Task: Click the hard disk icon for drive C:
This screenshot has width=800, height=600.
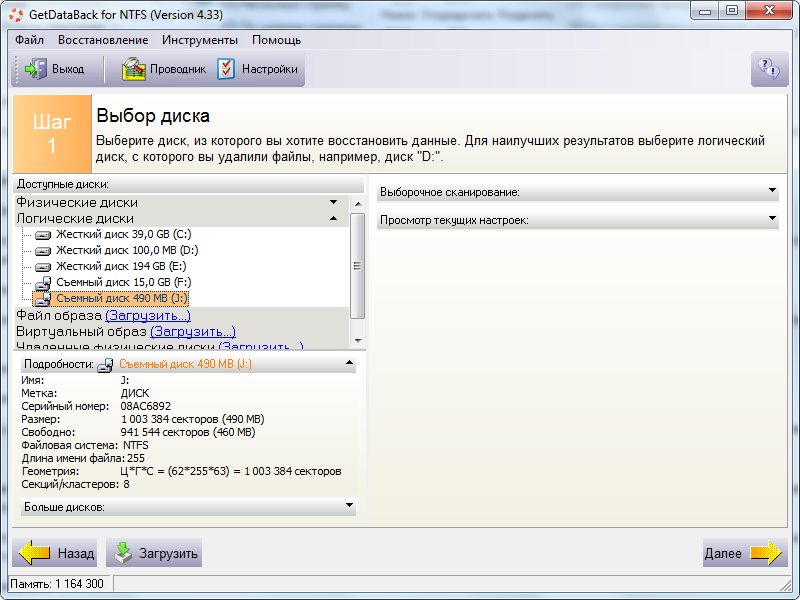Action: (43, 235)
